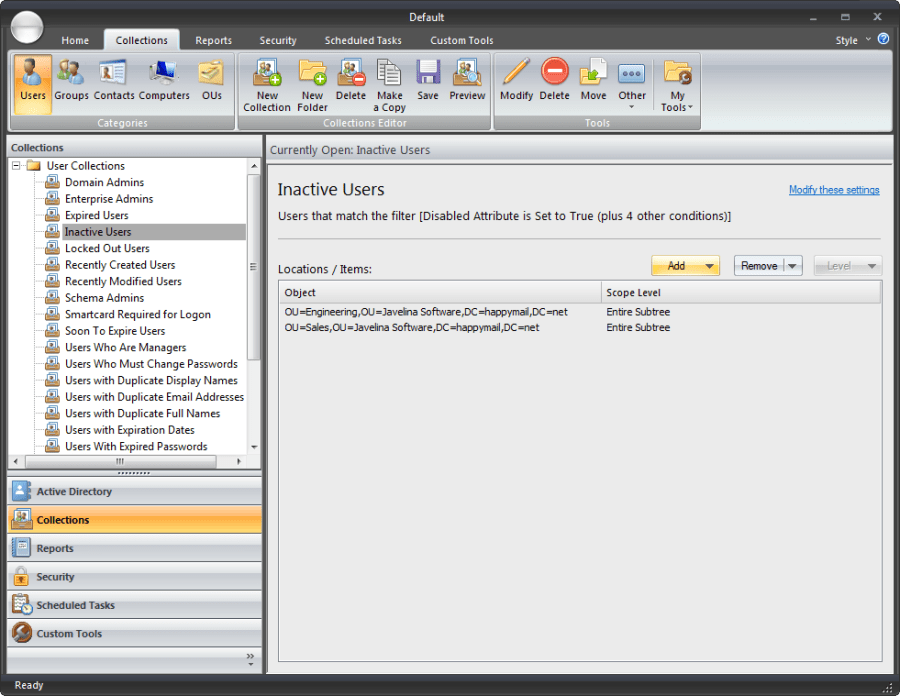Select the Locked Out Users collection
Image resolution: width=900 pixels, height=696 pixels.
click(109, 247)
